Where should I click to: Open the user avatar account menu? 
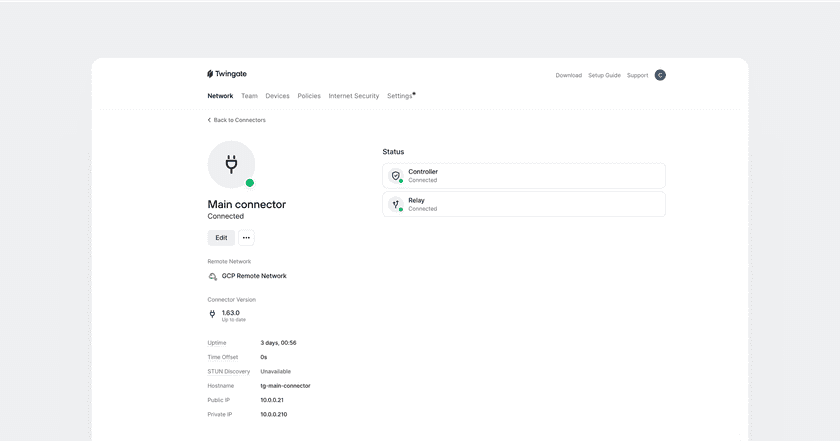tap(660, 75)
